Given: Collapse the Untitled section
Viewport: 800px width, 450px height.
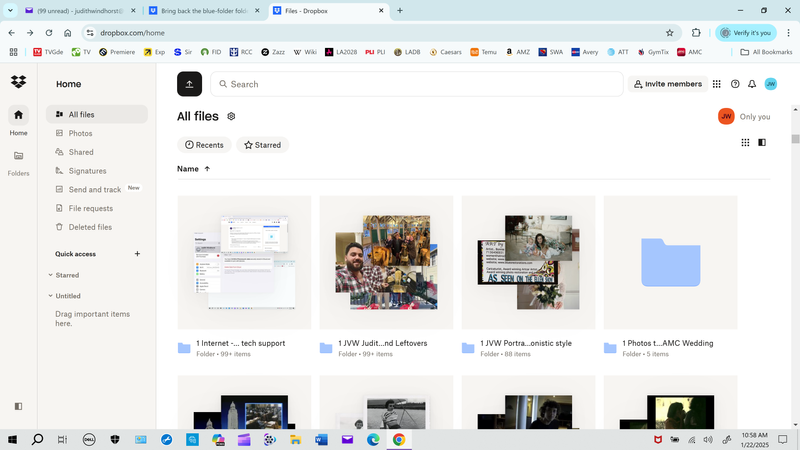Looking at the screenshot, I should tap(51, 296).
